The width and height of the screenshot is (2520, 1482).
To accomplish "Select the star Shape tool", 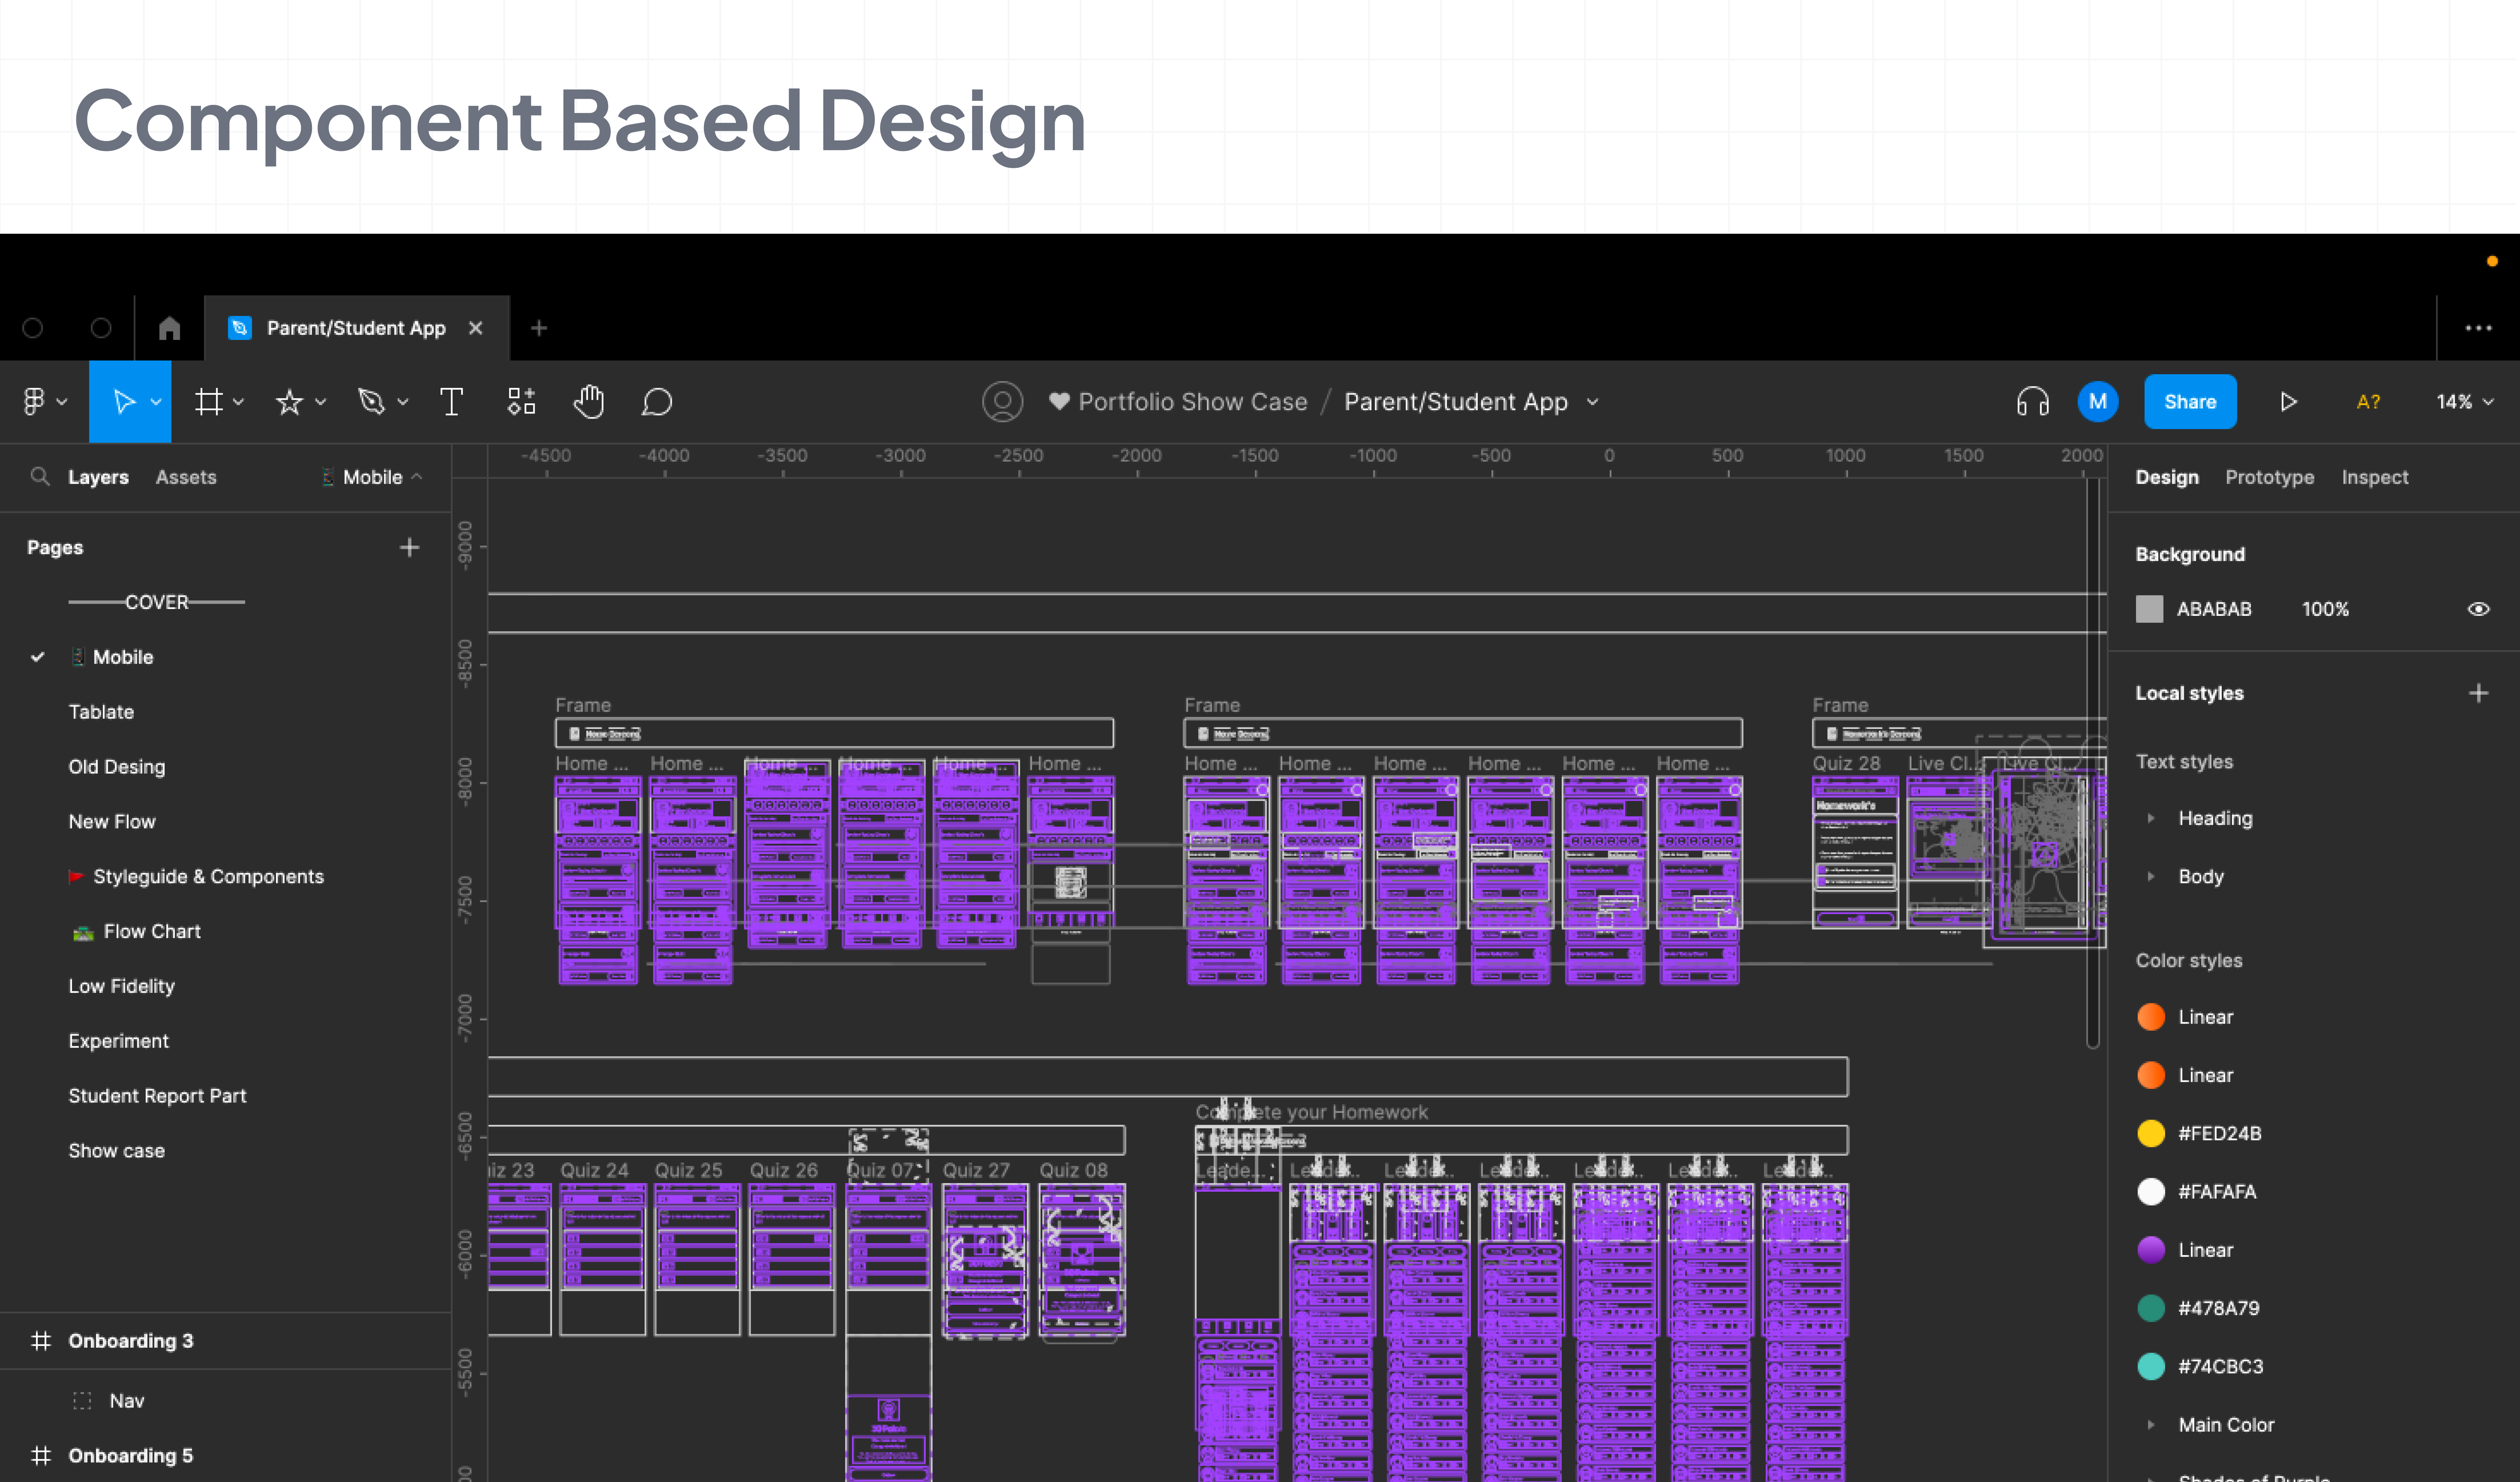I will click(x=289, y=402).
